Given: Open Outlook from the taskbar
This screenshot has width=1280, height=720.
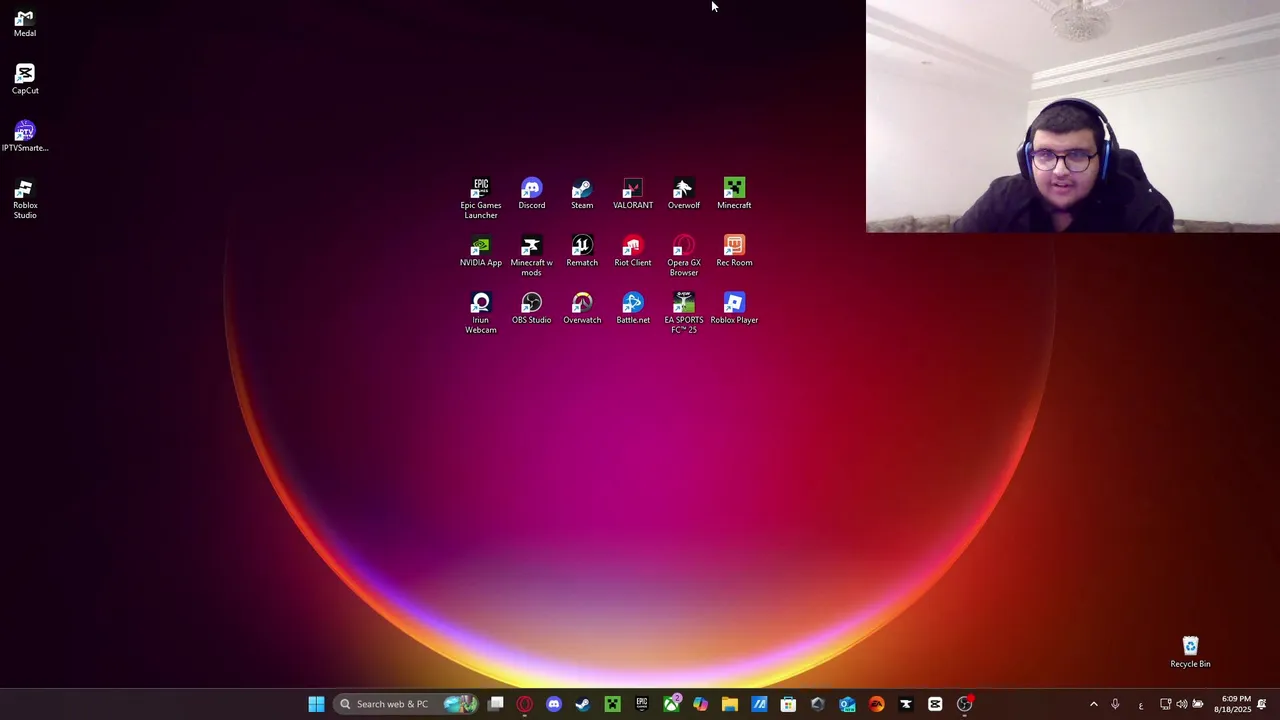Looking at the screenshot, I should (847, 704).
